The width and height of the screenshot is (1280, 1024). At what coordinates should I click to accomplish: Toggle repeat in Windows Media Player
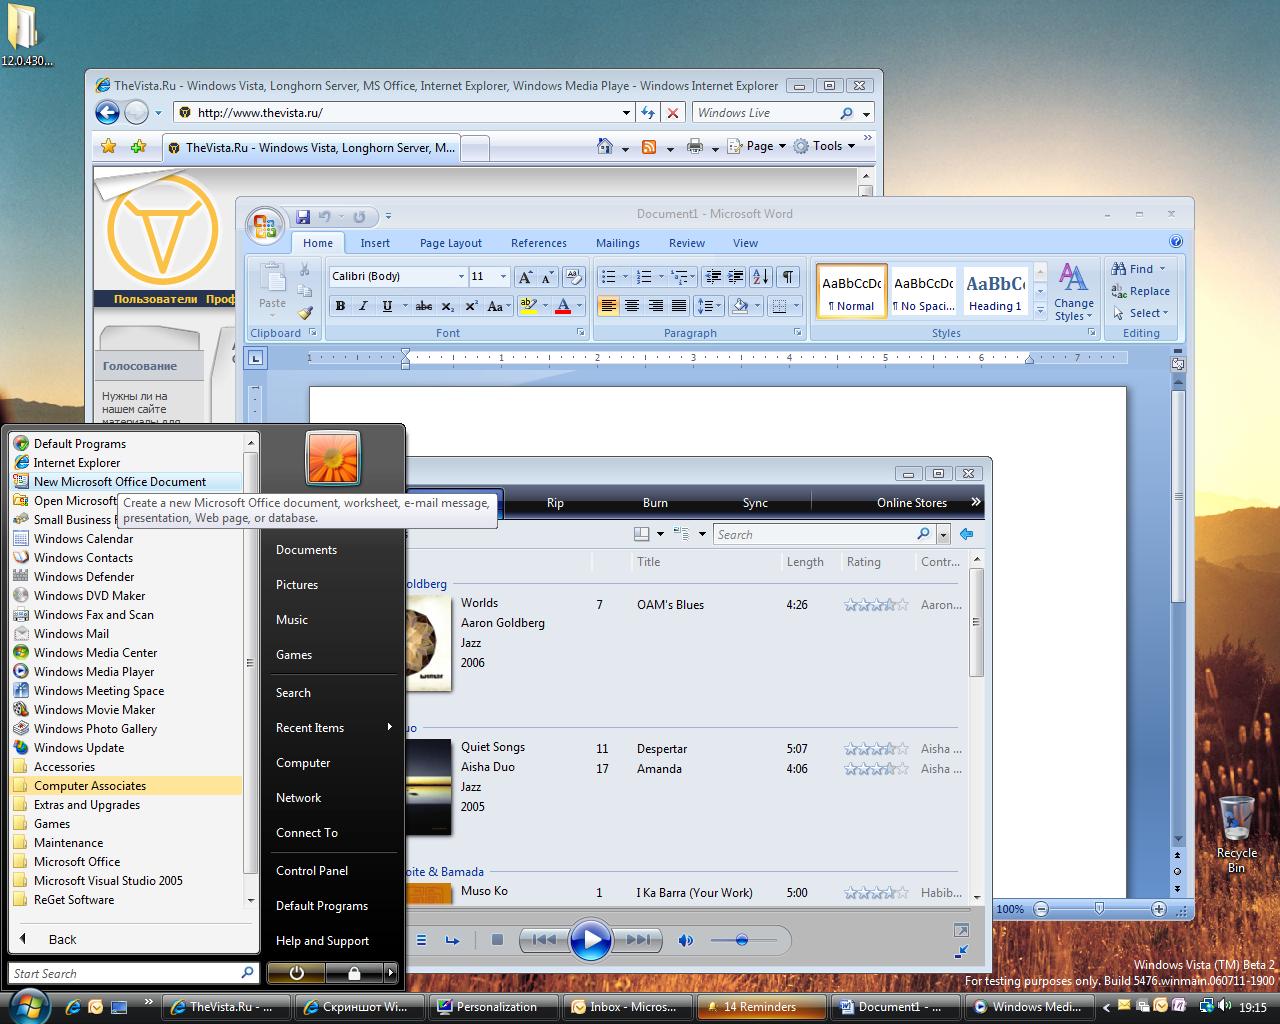452,940
